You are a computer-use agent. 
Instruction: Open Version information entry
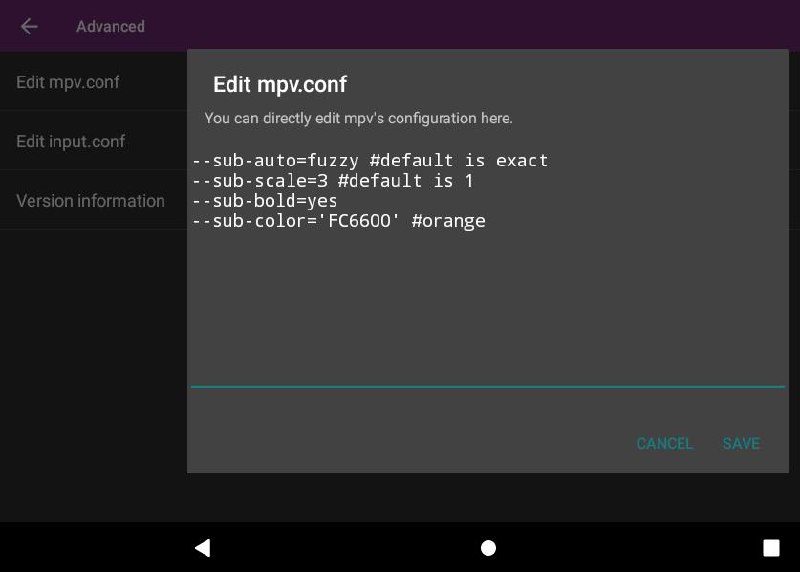[x=93, y=201]
